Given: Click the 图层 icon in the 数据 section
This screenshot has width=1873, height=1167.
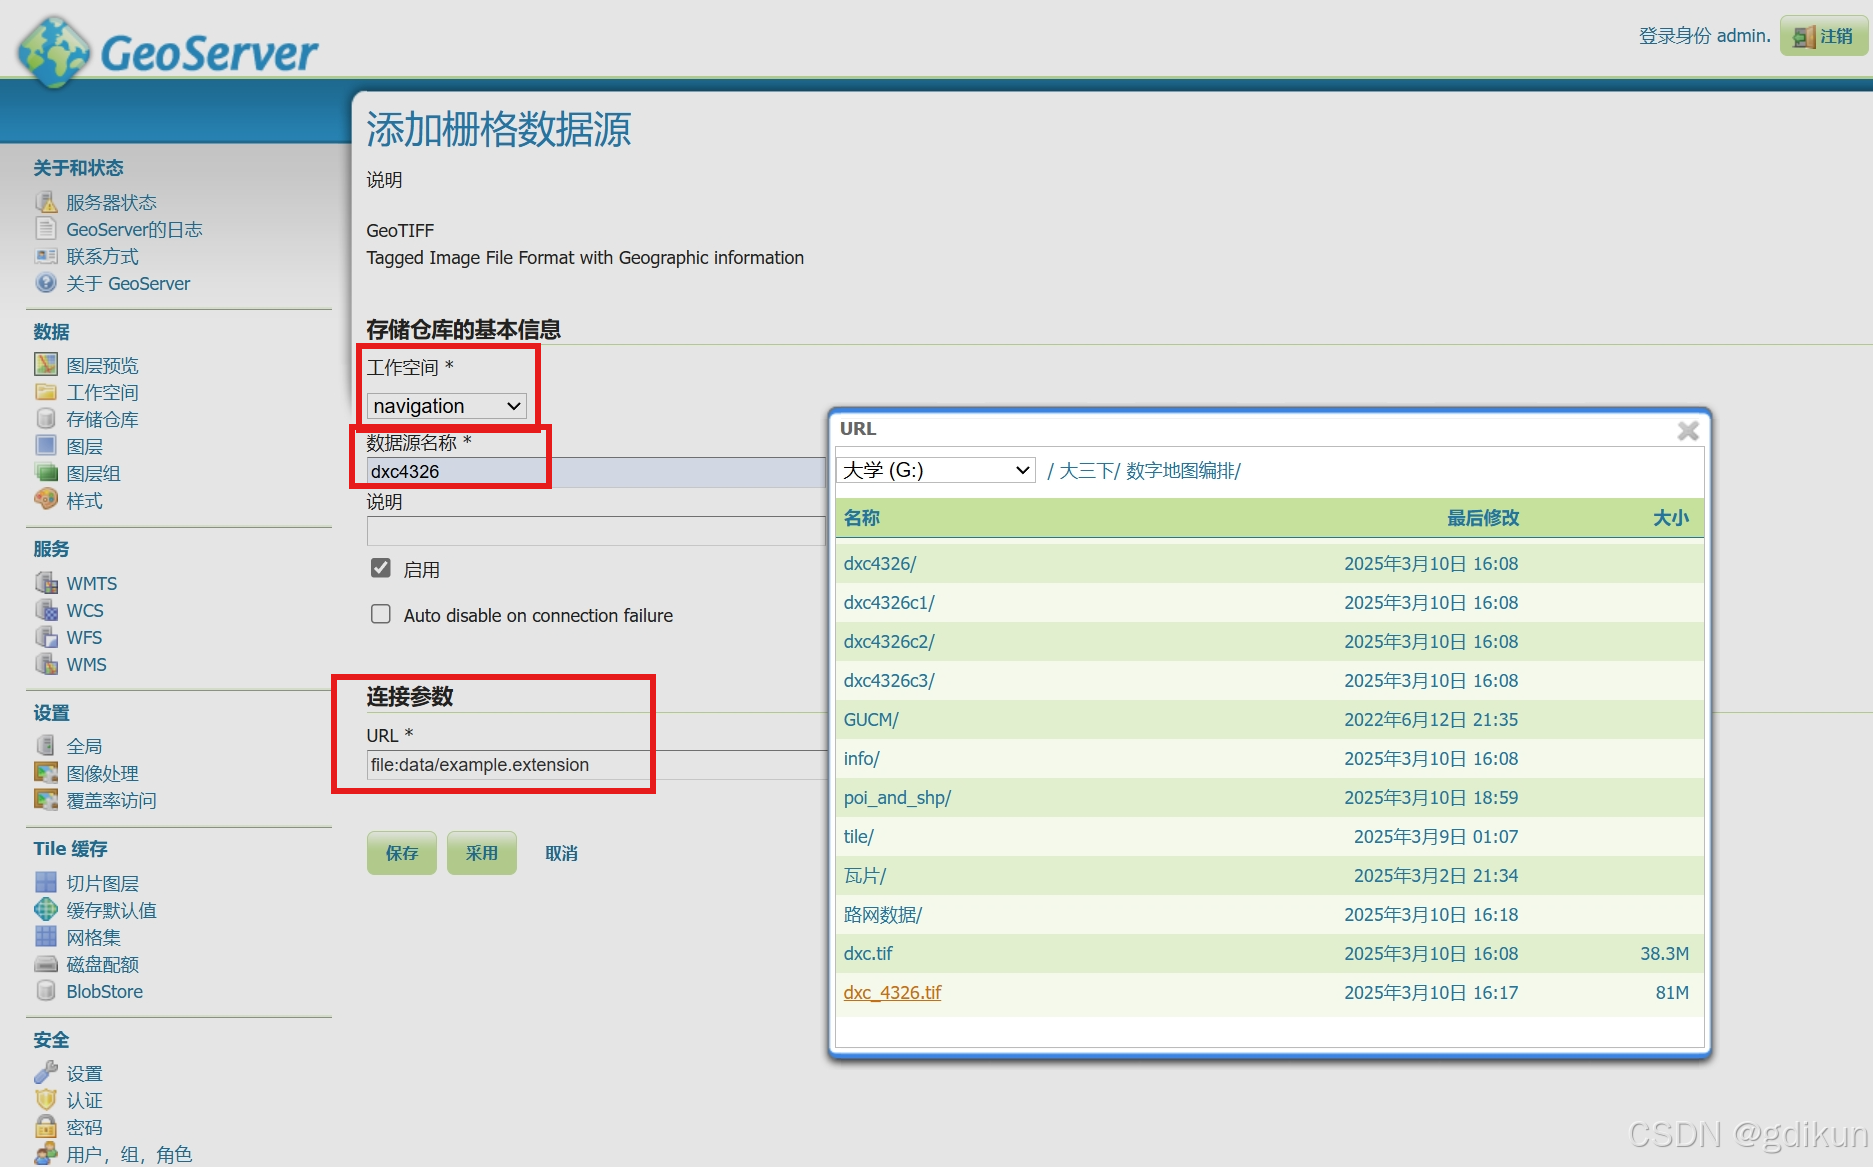Looking at the screenshot, I should [x=46, y=446].
